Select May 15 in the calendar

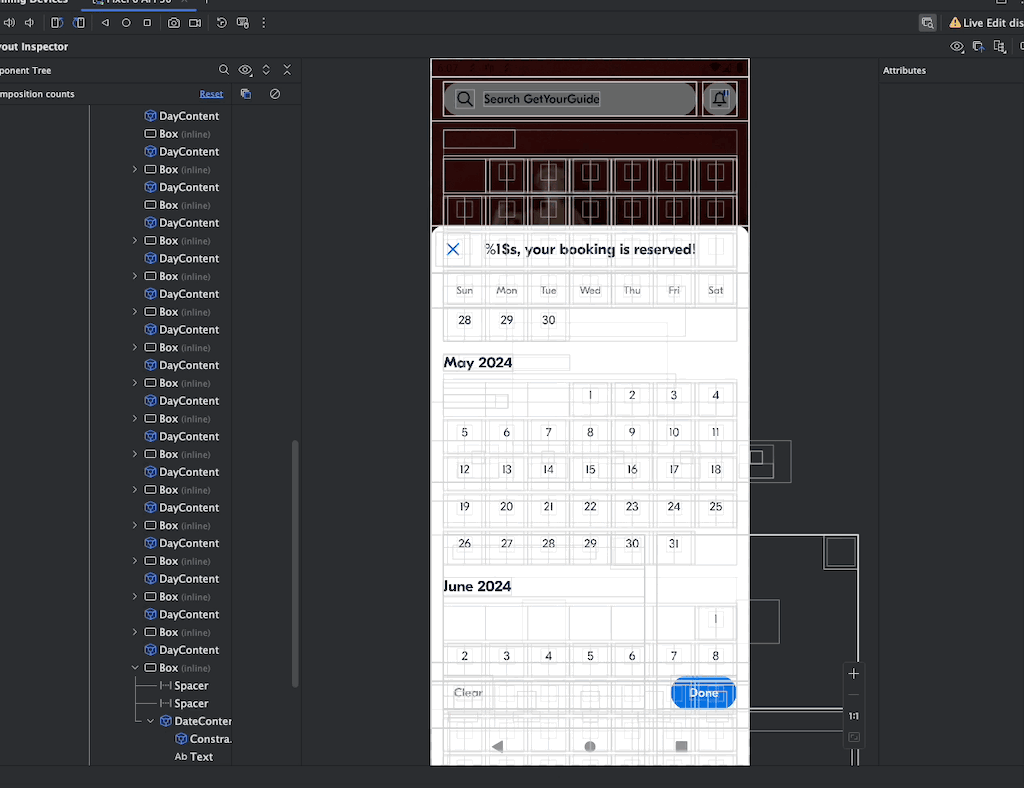coord(590,469)
